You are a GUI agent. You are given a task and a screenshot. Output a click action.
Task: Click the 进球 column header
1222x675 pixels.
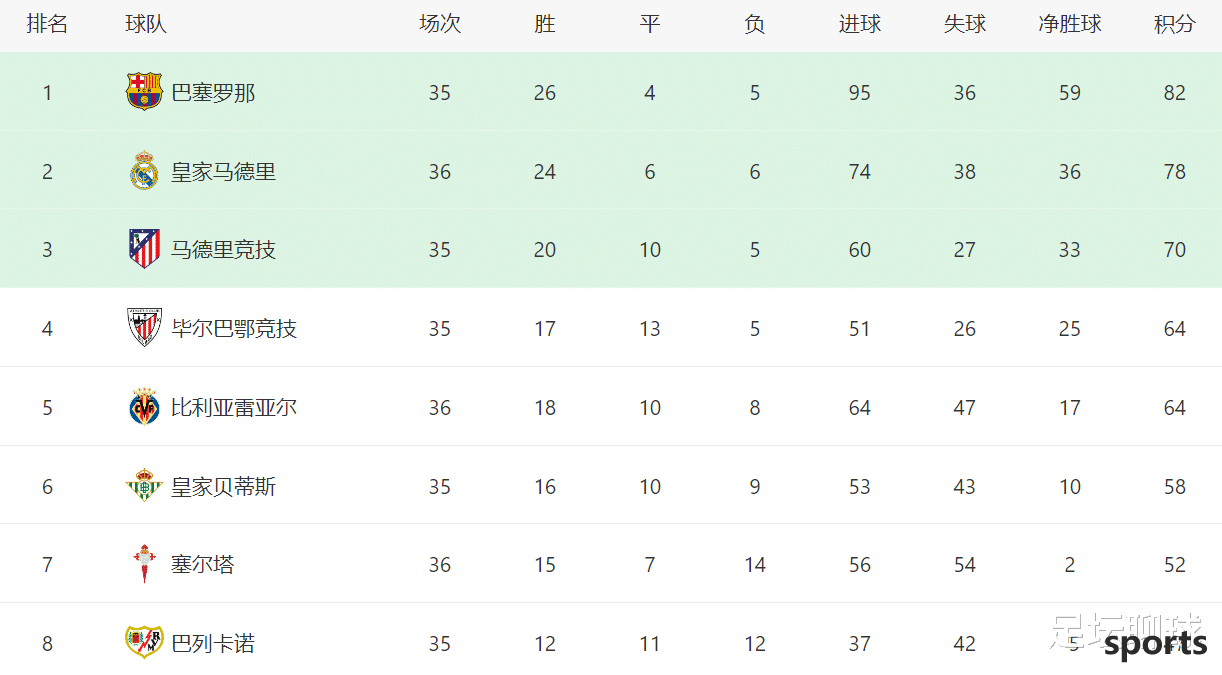(859, 24)
